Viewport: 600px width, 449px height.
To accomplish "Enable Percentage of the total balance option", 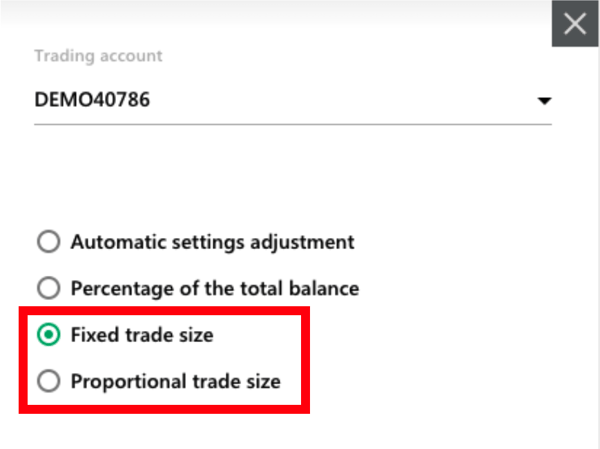I will pyautogui.click(x=48, y=289).
